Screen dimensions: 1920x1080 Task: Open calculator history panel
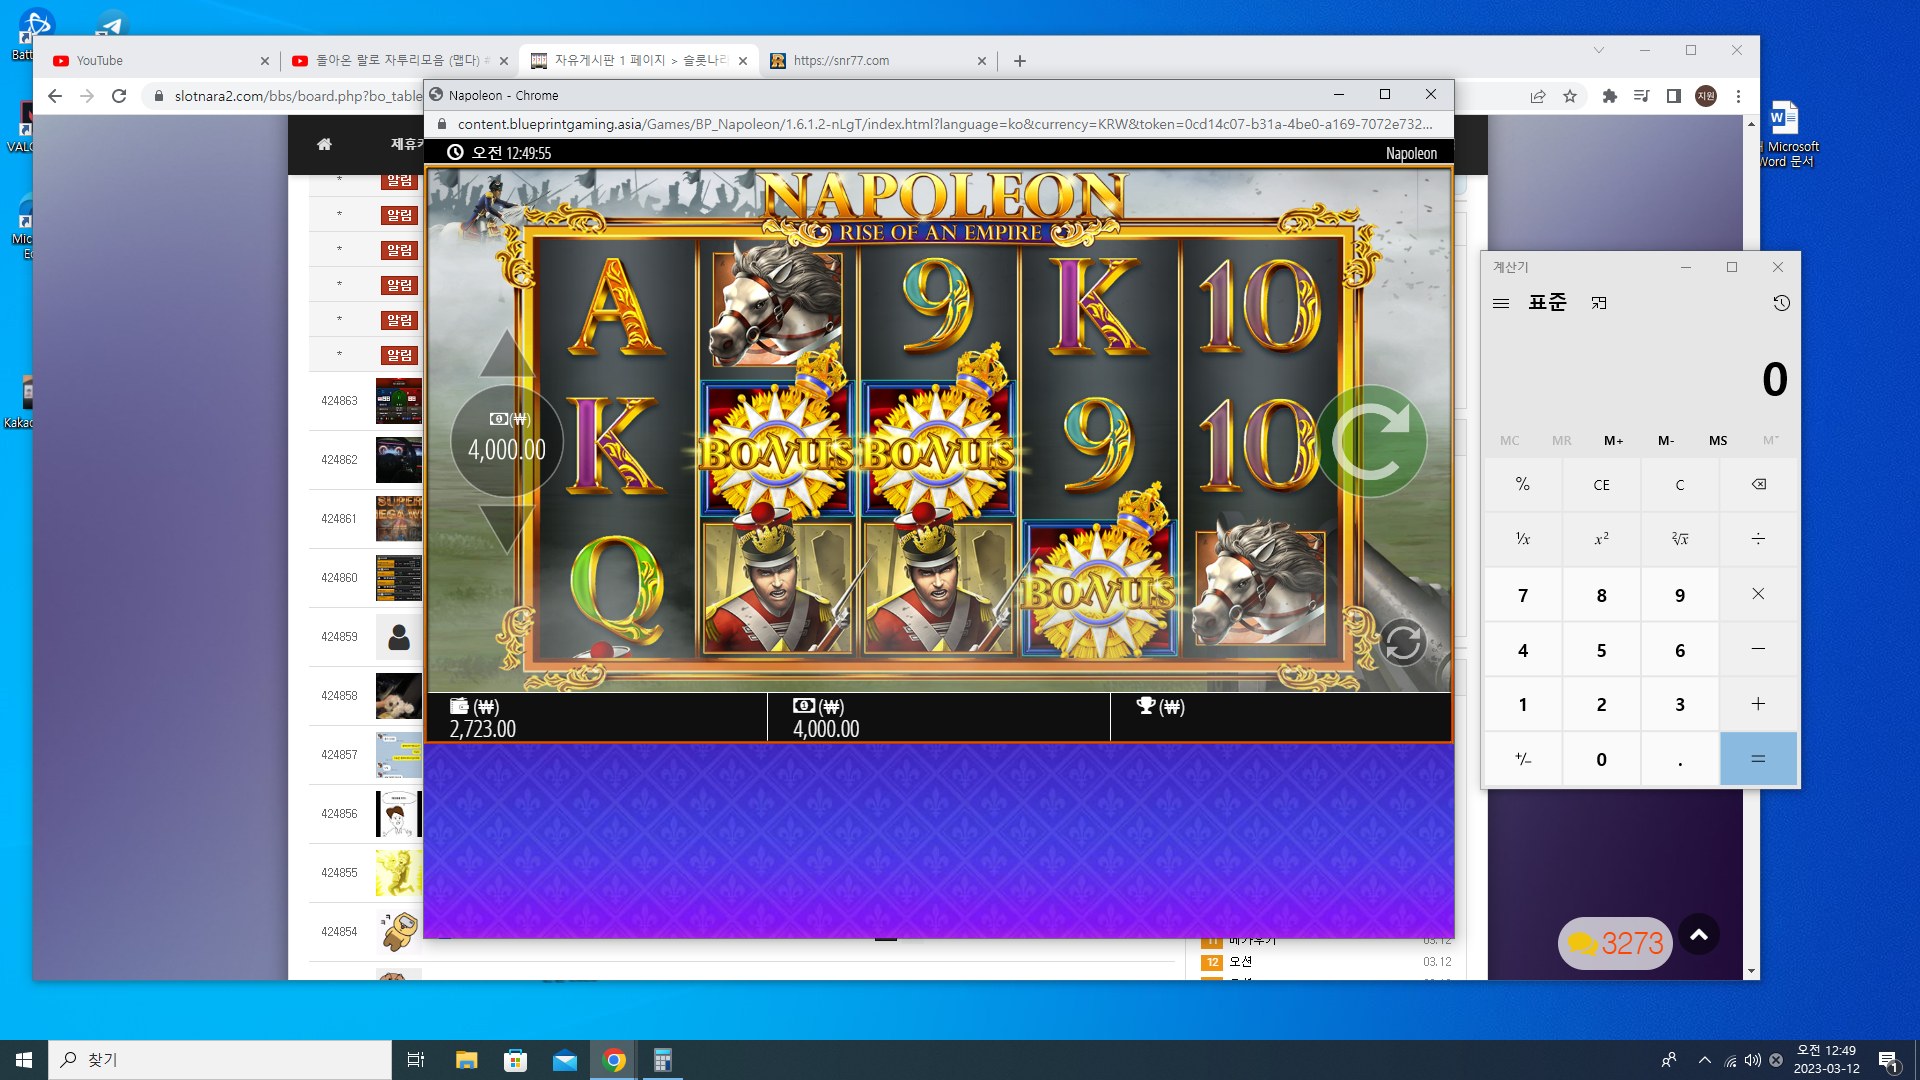[x=1781, y=303]
